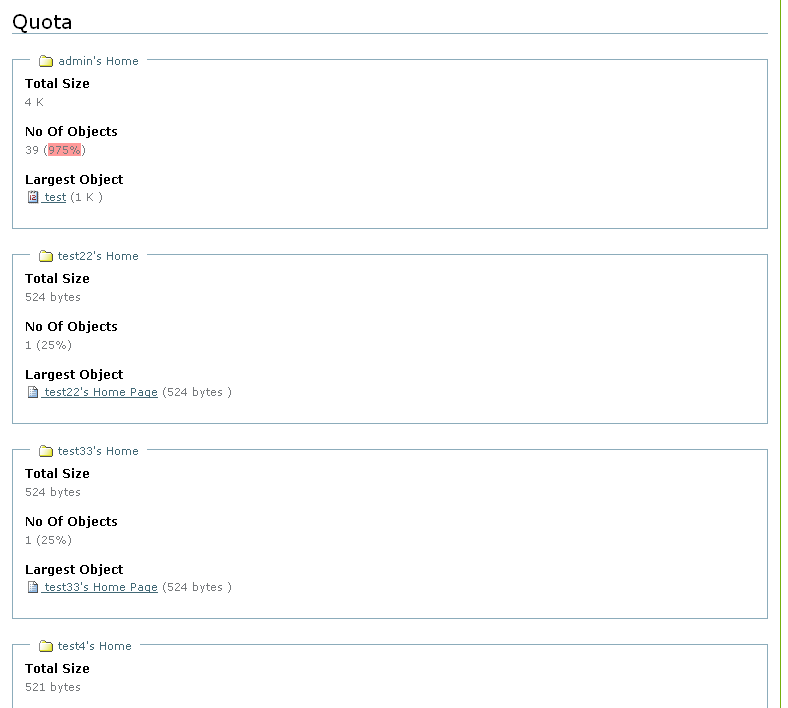Click the test33's Home legend label
The image size is (788, 708).
(x=98, y=451)
